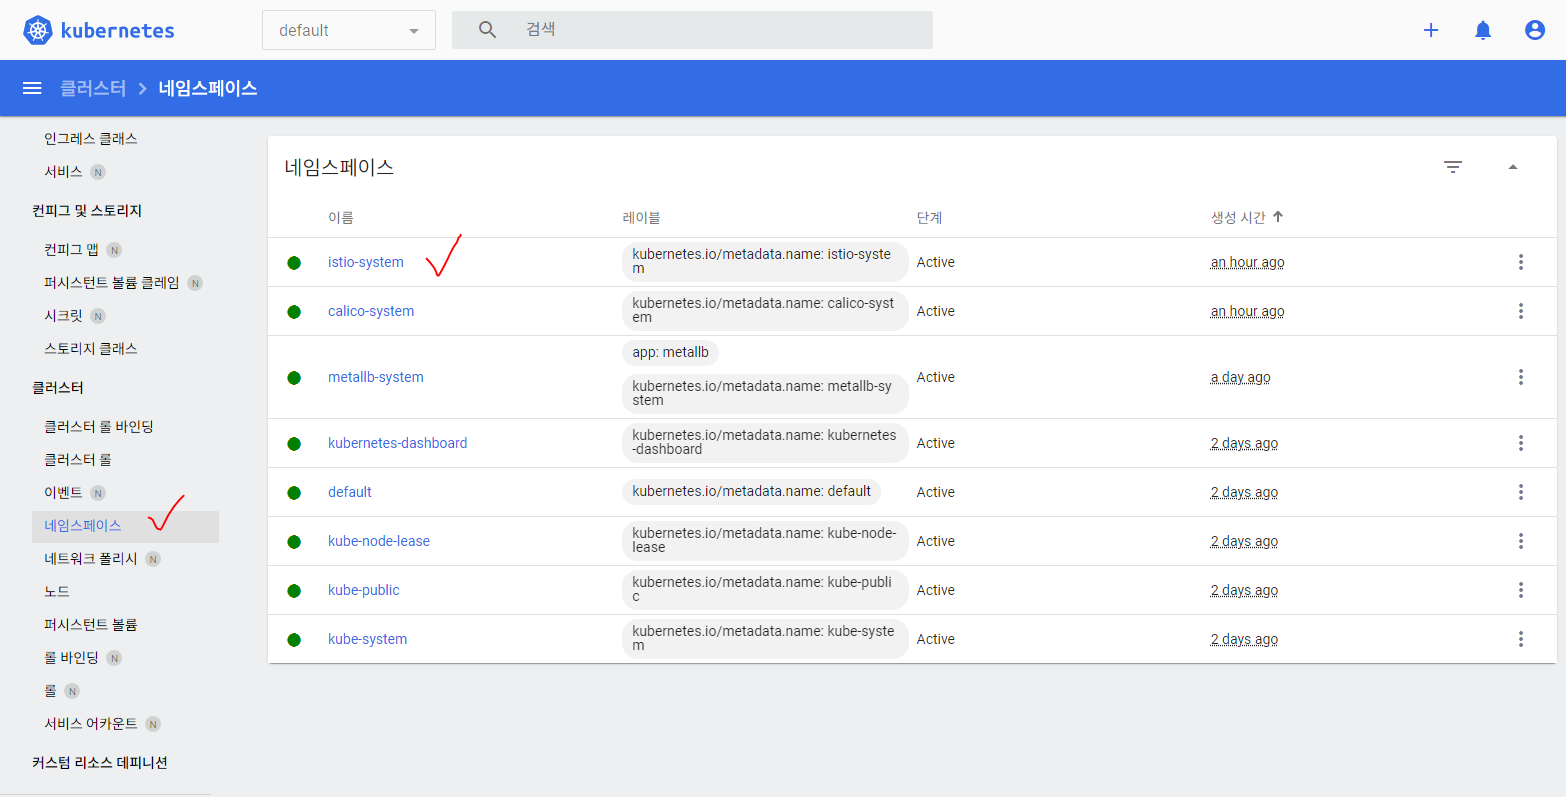The height and width of the screenshot is (797, 1566).
Task: Open actions menu for istio-system row
Action: tap(1521, 262)
